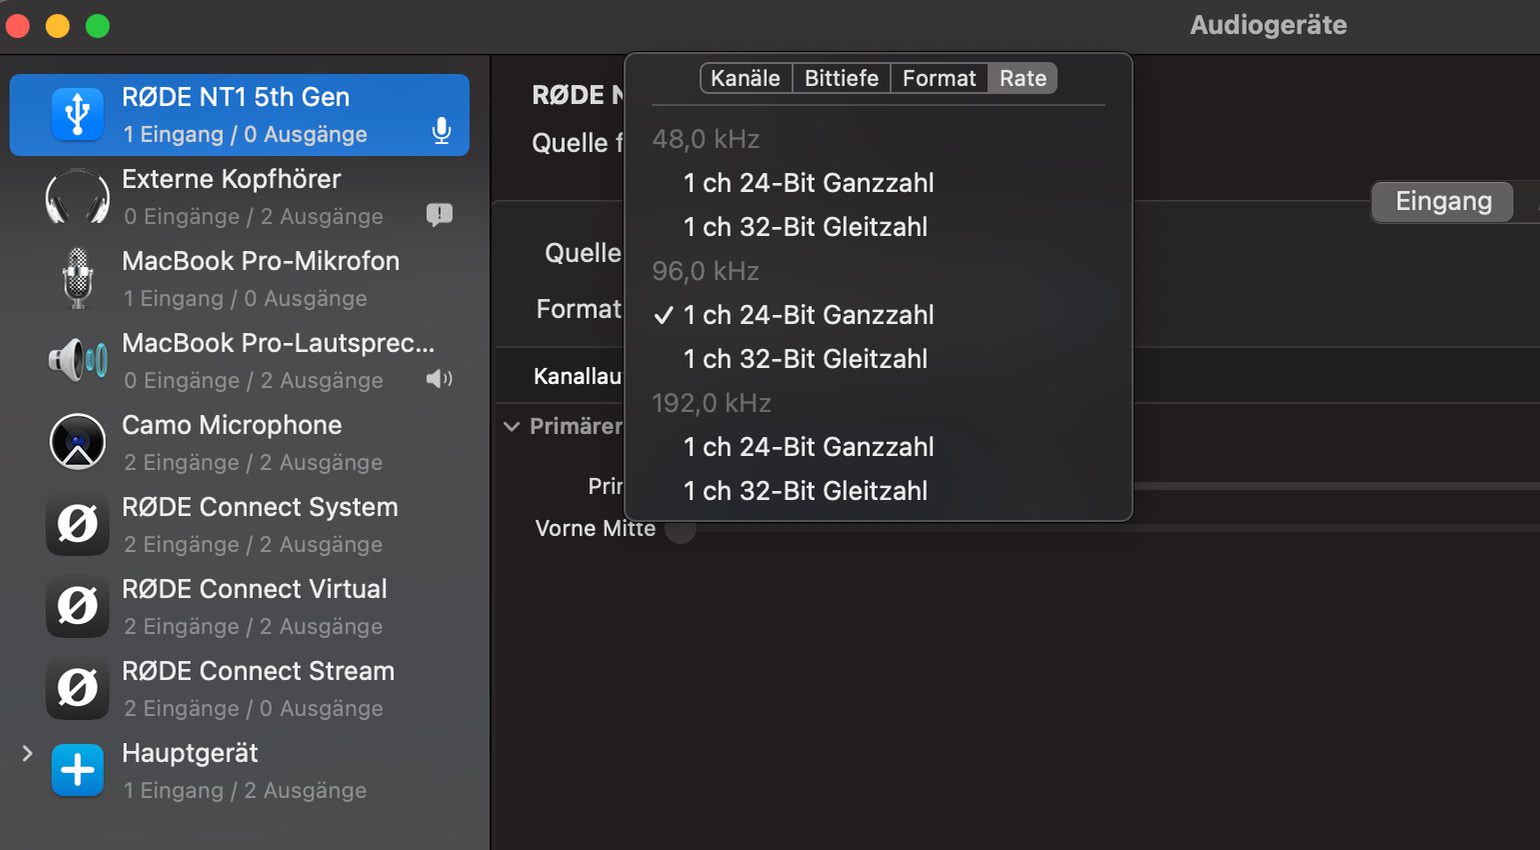Click the alert bubble icon beside Externe Kopfhörer
This screenshot has height=850, width=1540.
click(439, 214)
